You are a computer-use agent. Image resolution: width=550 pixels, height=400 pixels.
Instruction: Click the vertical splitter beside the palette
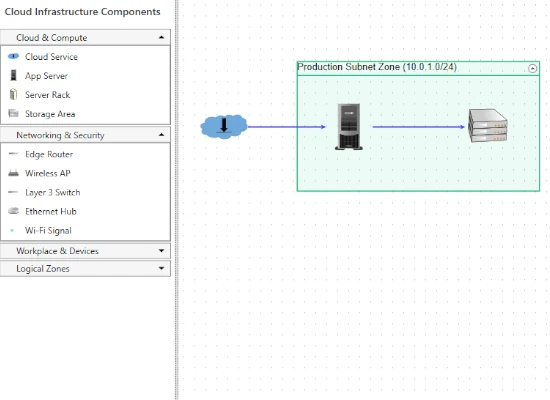[x=177, y=200]
